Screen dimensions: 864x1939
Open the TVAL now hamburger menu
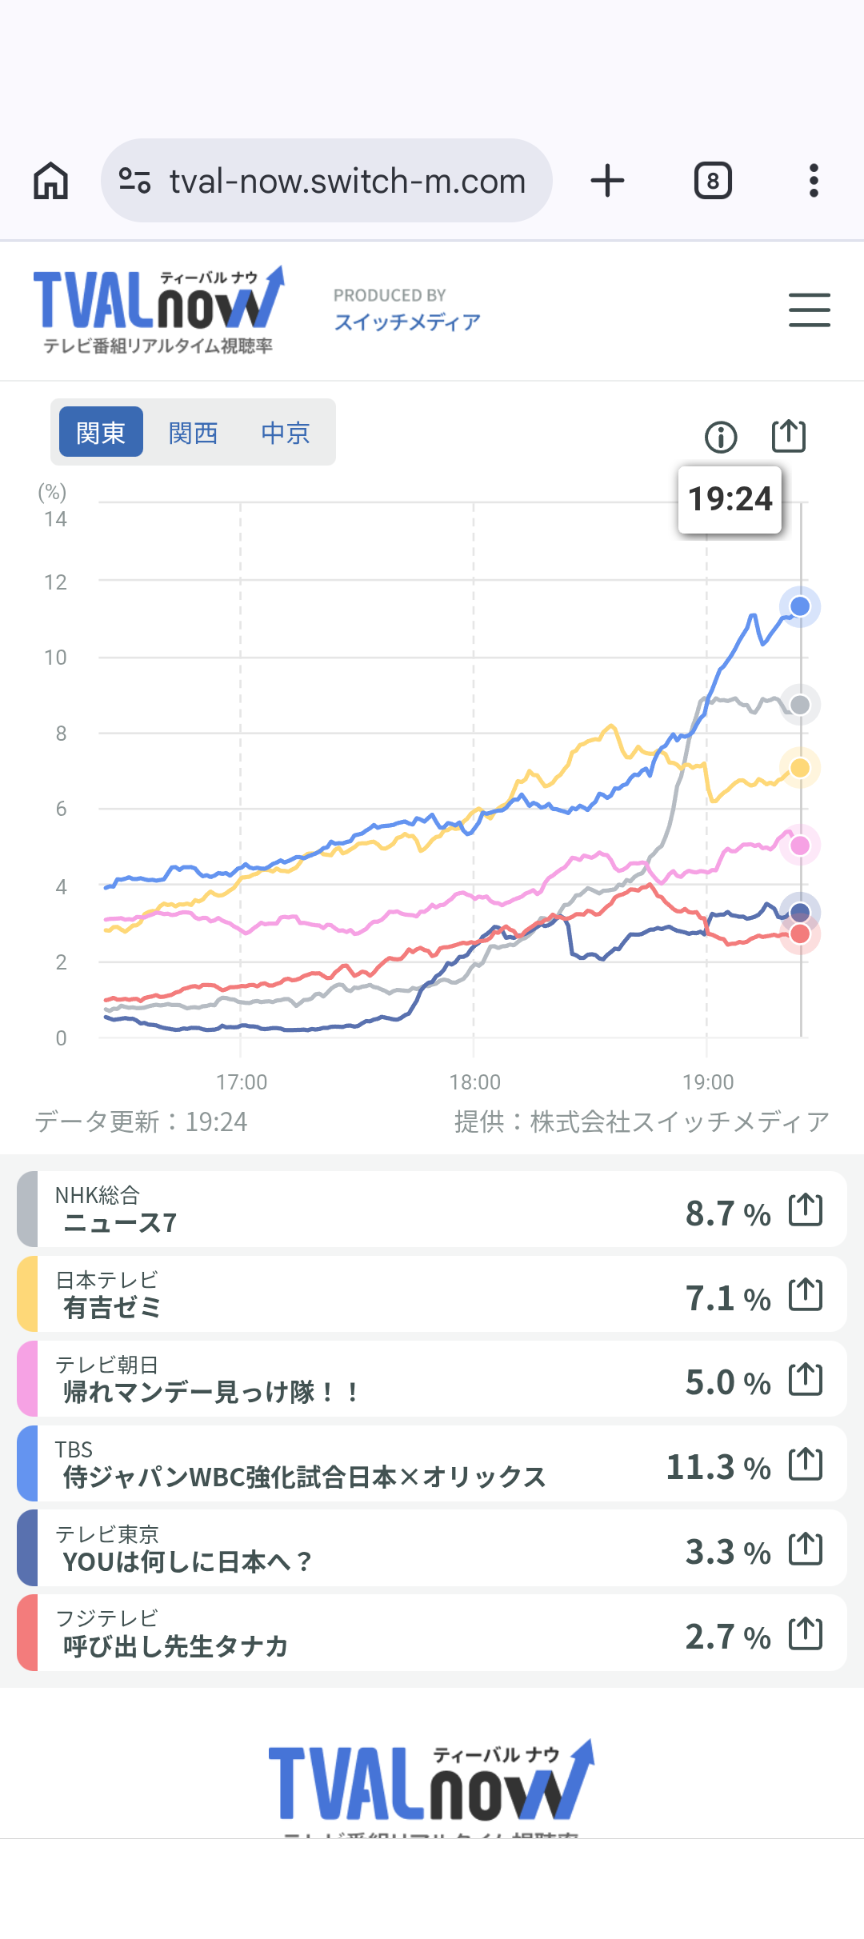tap(809, 310)
